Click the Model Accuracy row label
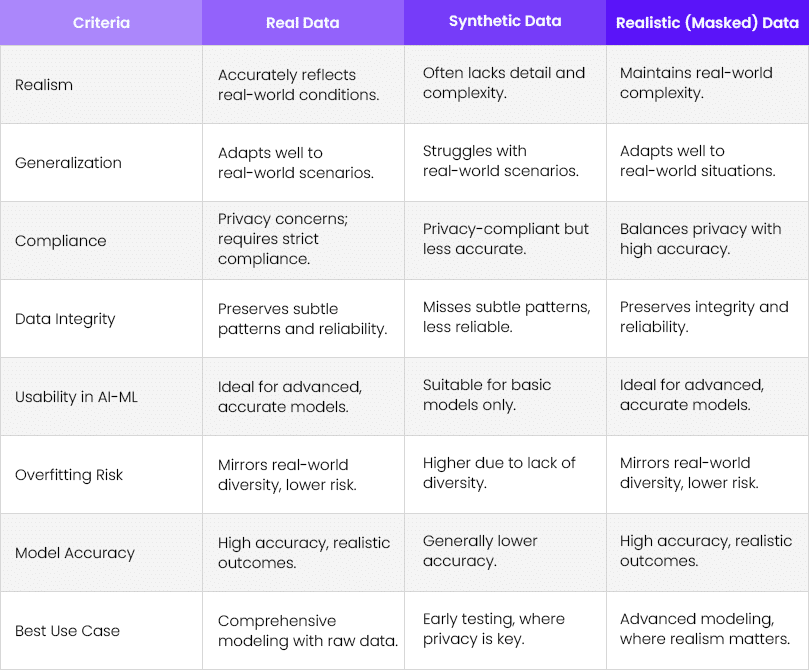809x670 pixels. tap(75, 553)
